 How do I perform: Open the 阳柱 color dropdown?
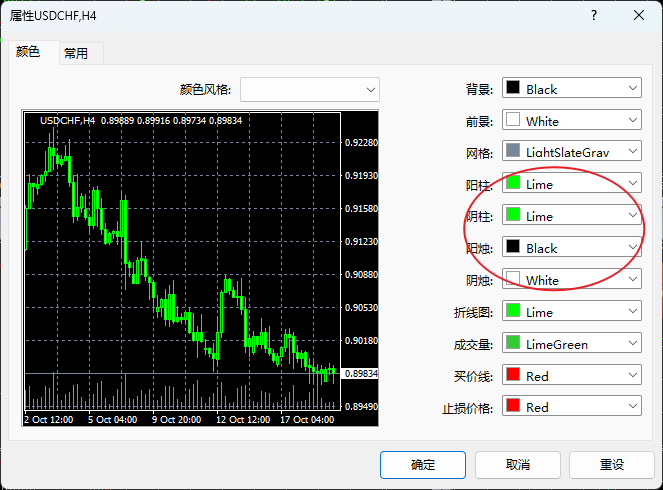tap(572, 183)
